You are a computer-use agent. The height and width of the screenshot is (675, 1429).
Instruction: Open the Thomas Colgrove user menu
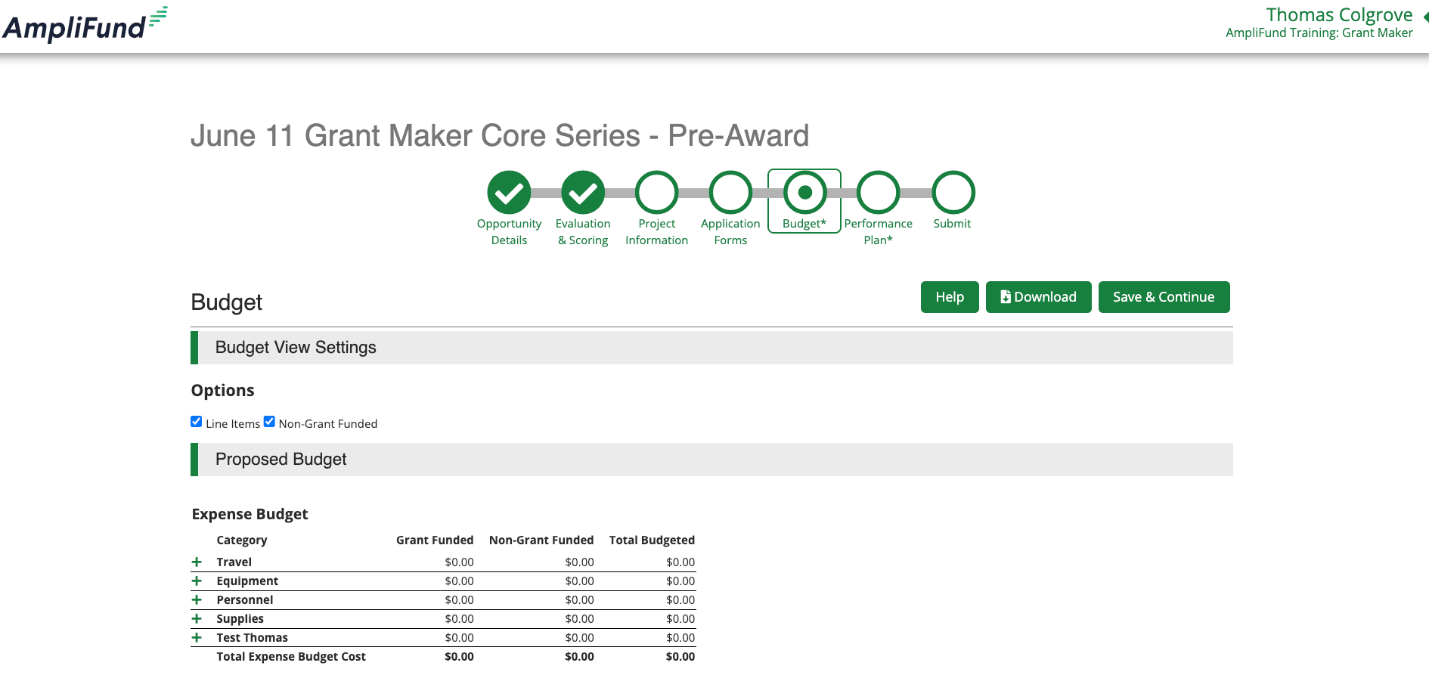coord(1338,15)
